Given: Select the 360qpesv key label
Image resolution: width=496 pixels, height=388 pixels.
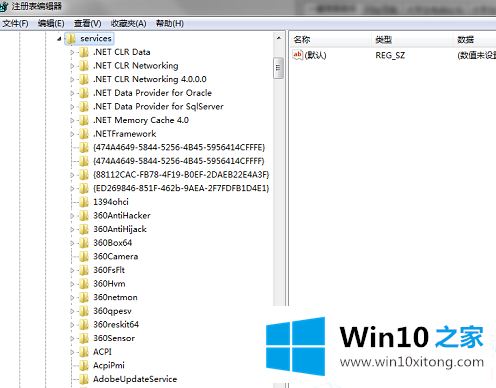Looking at the screenshot, I should coord(112,311).
